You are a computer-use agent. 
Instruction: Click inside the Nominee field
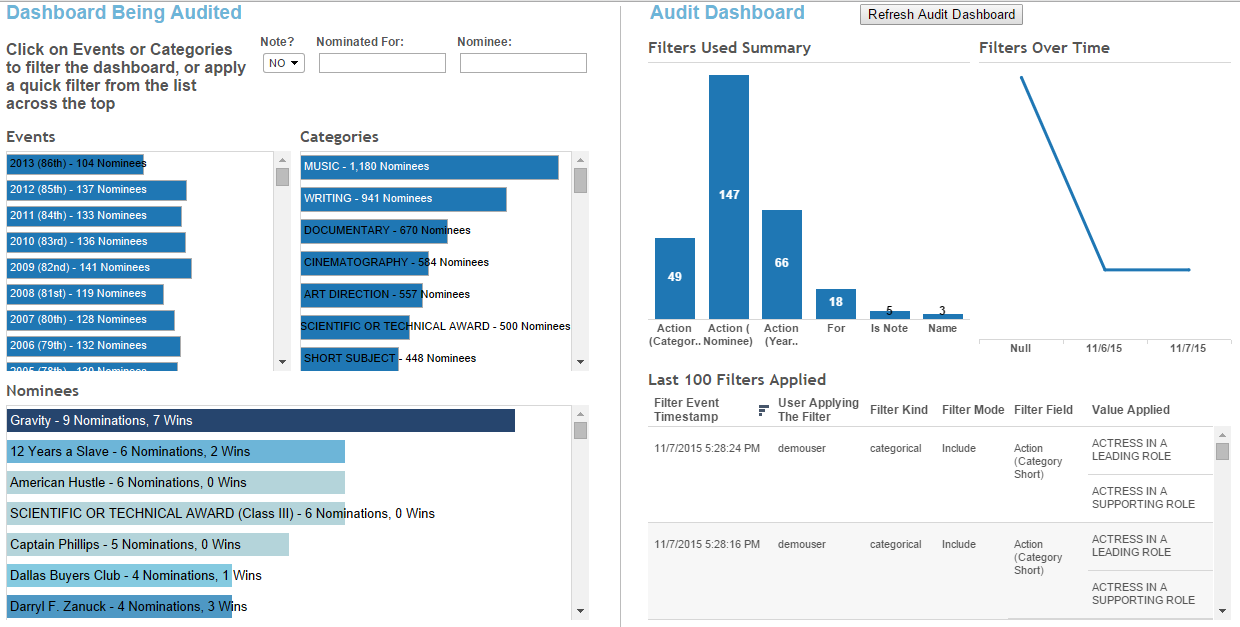(522, 62)
